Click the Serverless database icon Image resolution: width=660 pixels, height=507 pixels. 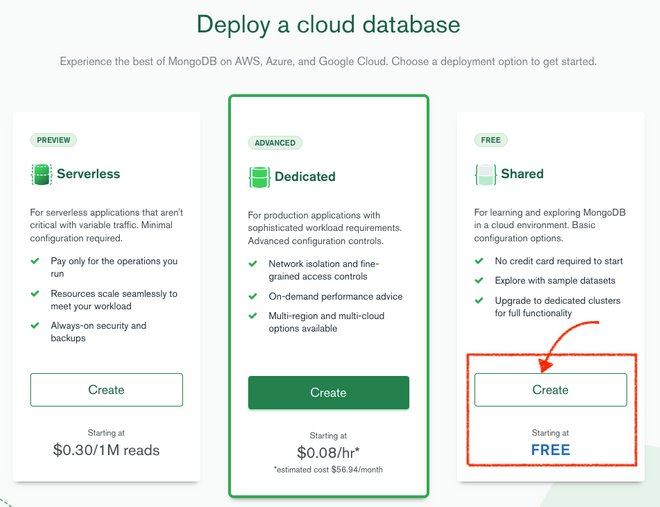pyautogui.click(x=41, y=175)
